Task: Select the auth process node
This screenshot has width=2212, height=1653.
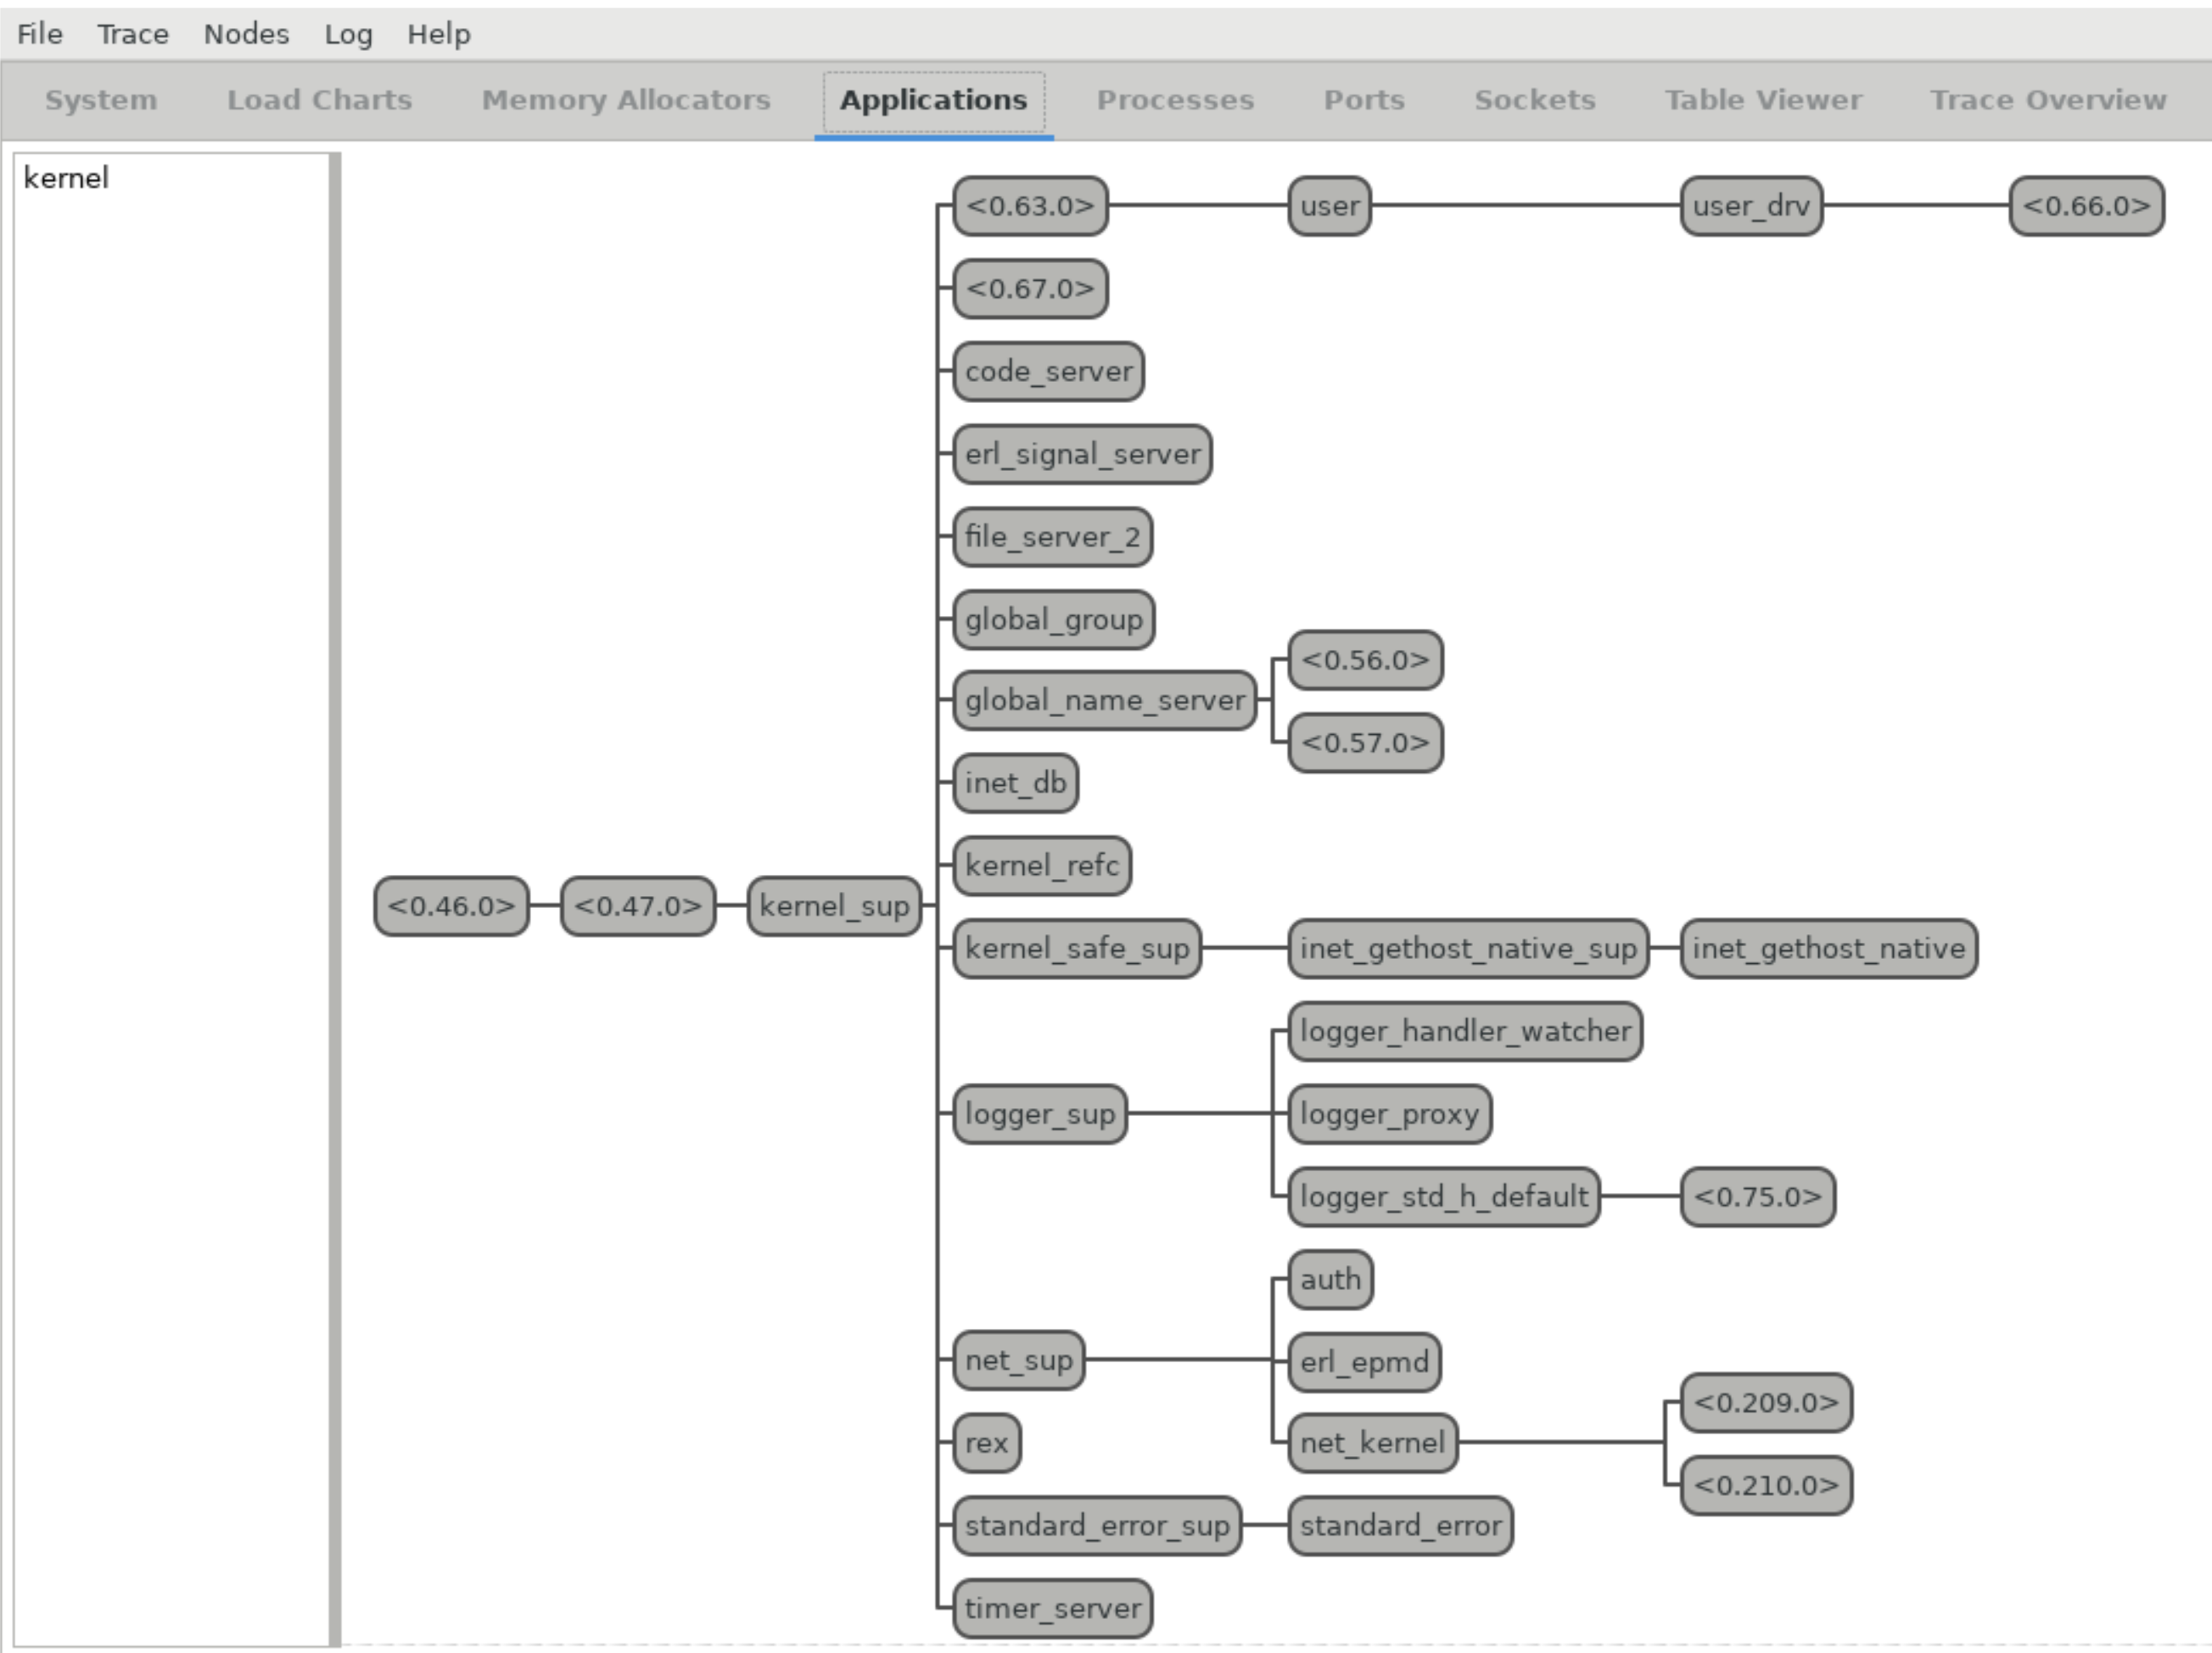Action: click(1330, 1279)
